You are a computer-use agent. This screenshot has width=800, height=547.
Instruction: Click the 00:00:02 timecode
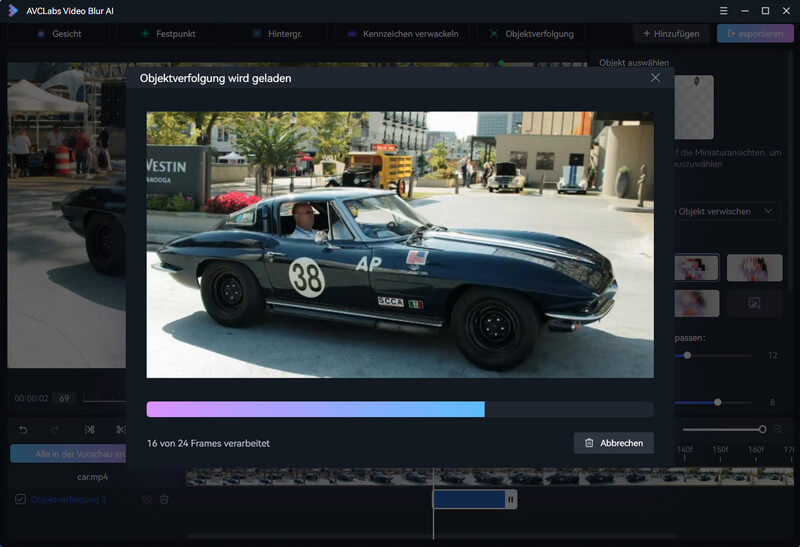(32, 399)
